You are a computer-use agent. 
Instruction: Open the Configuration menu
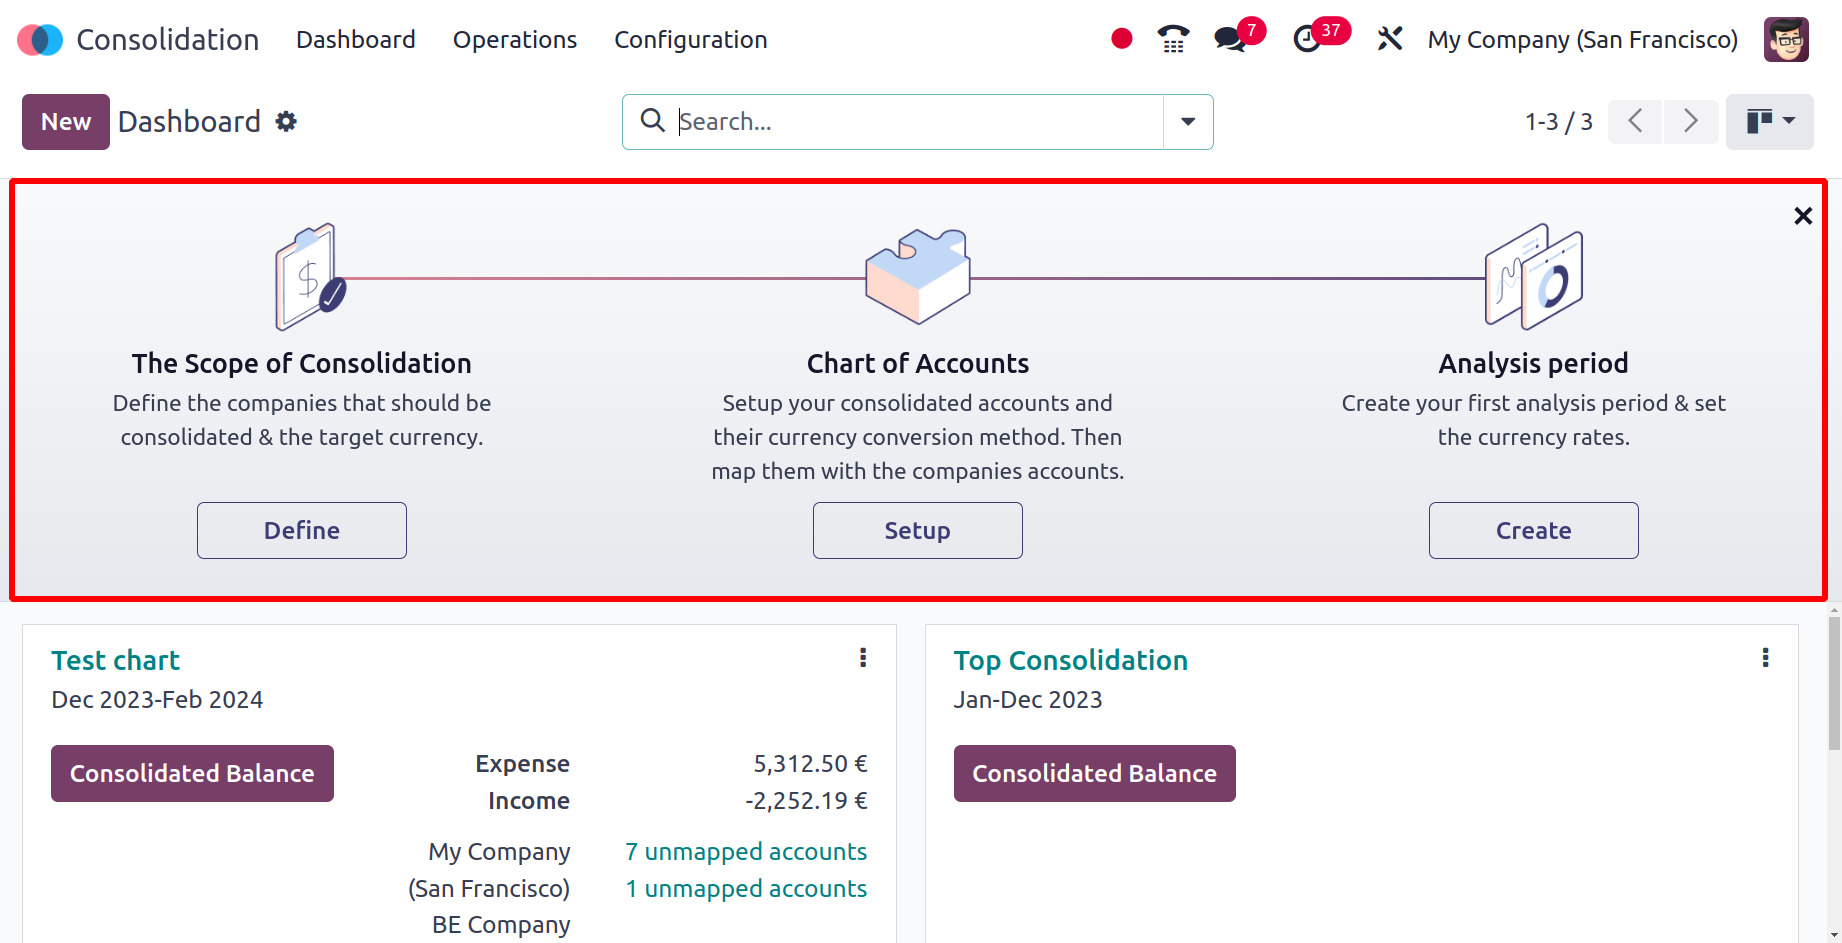tap(690, 40)
